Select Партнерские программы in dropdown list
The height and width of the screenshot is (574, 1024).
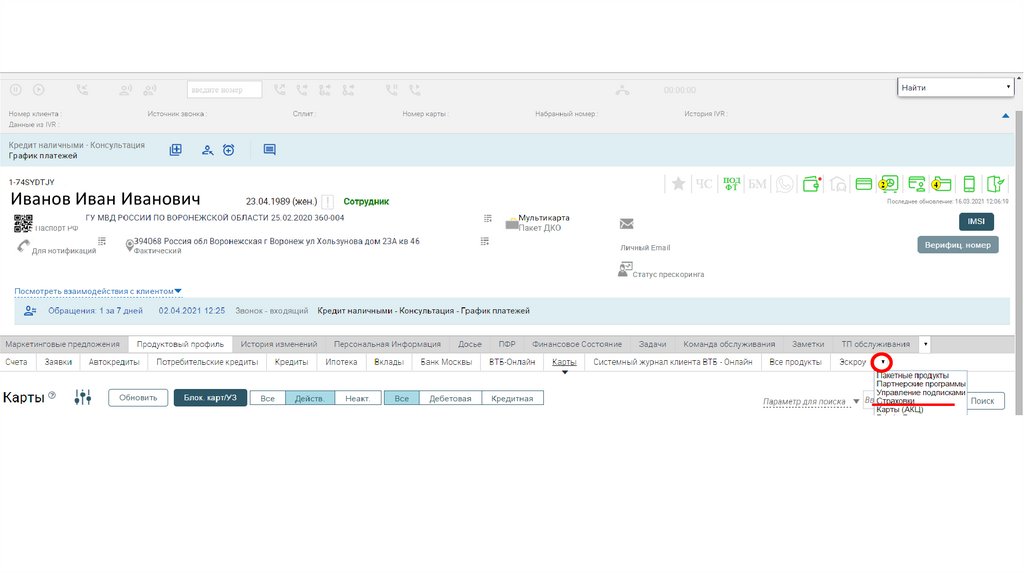coord(920,384)
